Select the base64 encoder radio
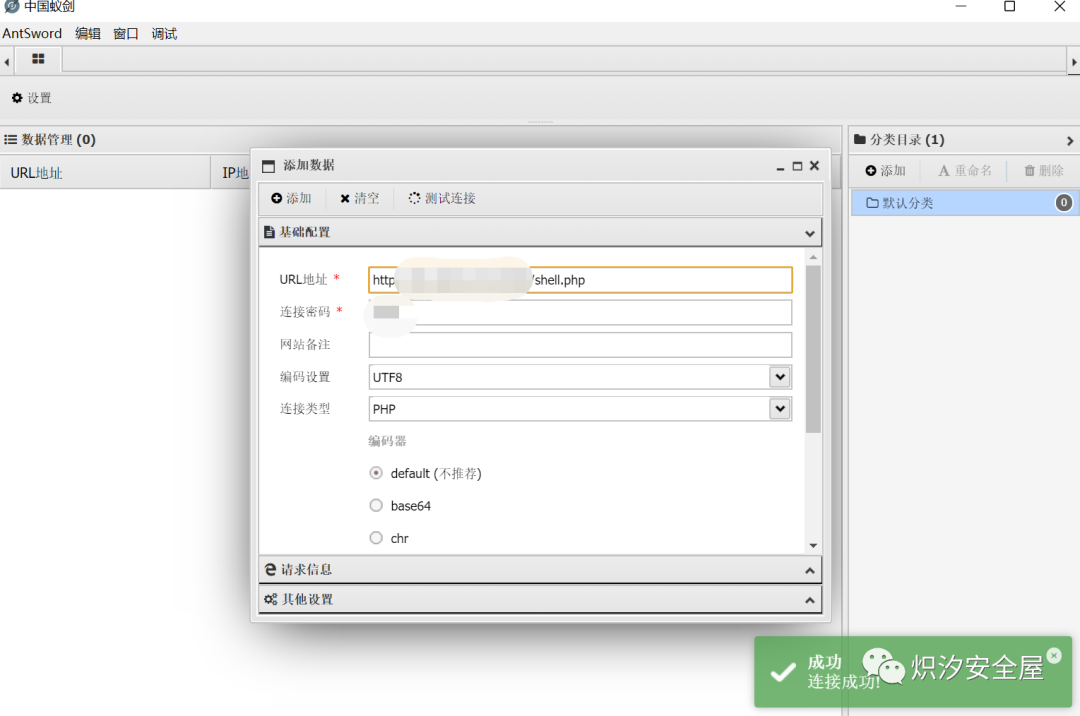Image resolution: width=1080 pixels, height=716 pixels. [x=376, y=505]
